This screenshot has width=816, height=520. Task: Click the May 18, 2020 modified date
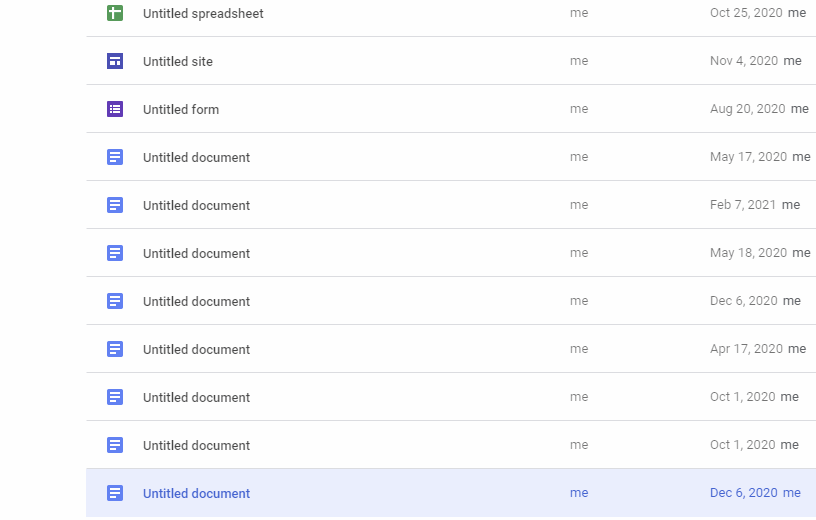[x=748, y=254]
